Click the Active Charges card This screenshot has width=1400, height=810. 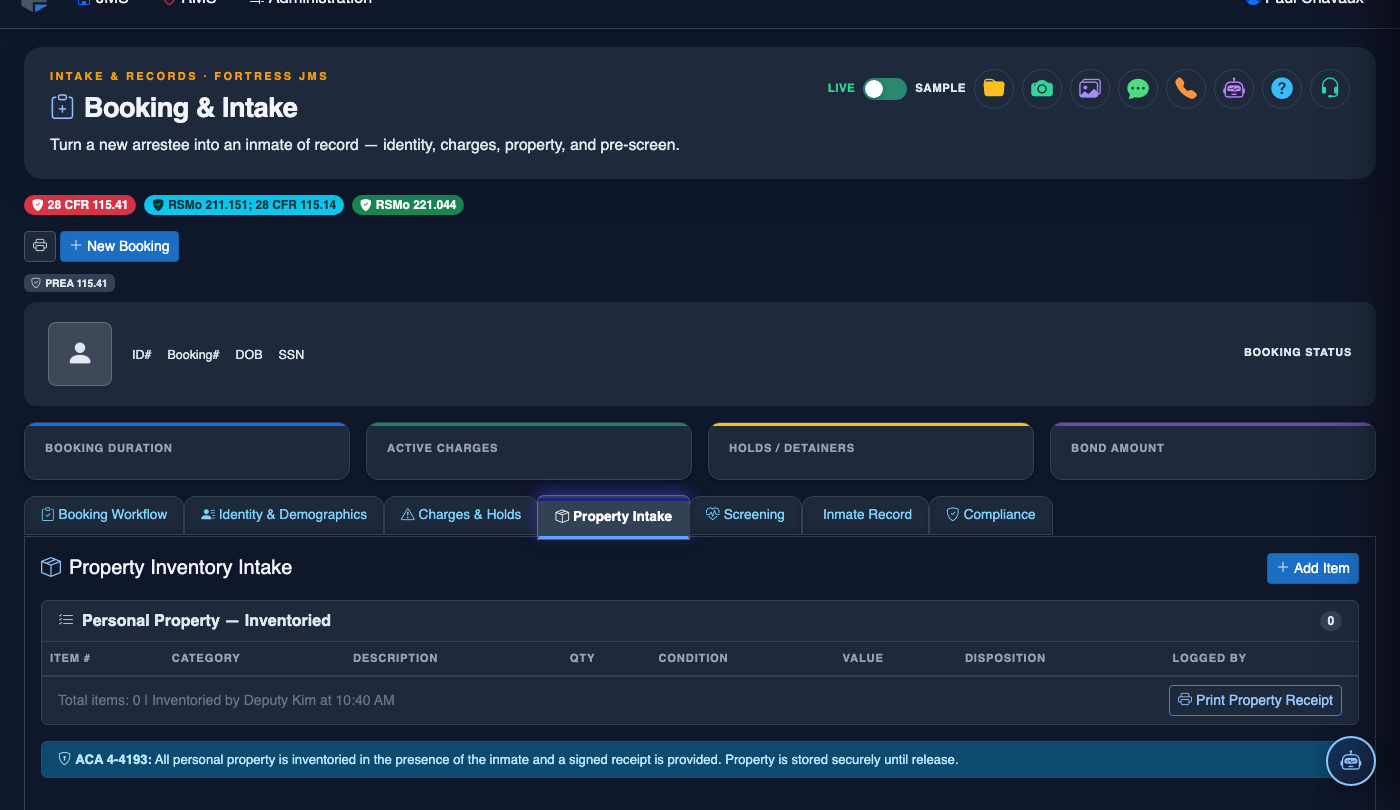[529, 451]
